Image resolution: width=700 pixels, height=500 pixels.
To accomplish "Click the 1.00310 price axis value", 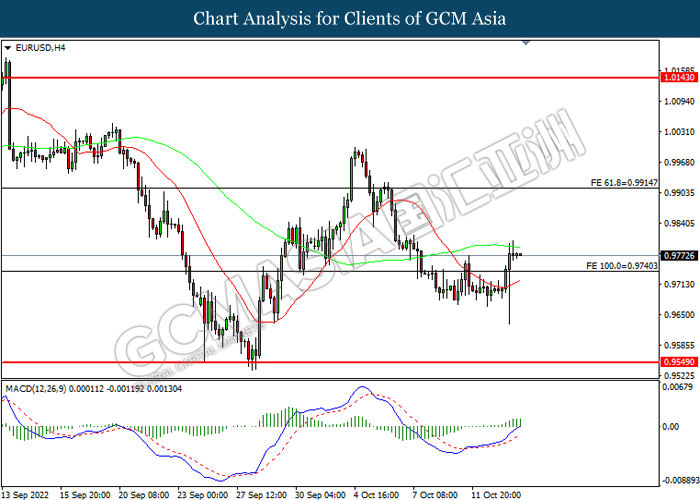I will pyautogui.click(x=680, y=132).
